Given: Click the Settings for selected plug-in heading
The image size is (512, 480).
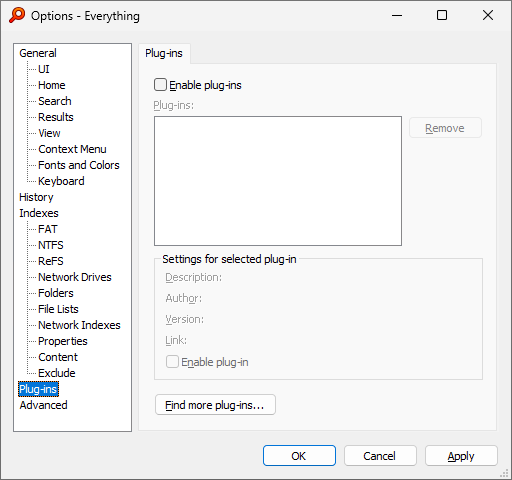Looking at the screenshot, I should coord(229,259).
